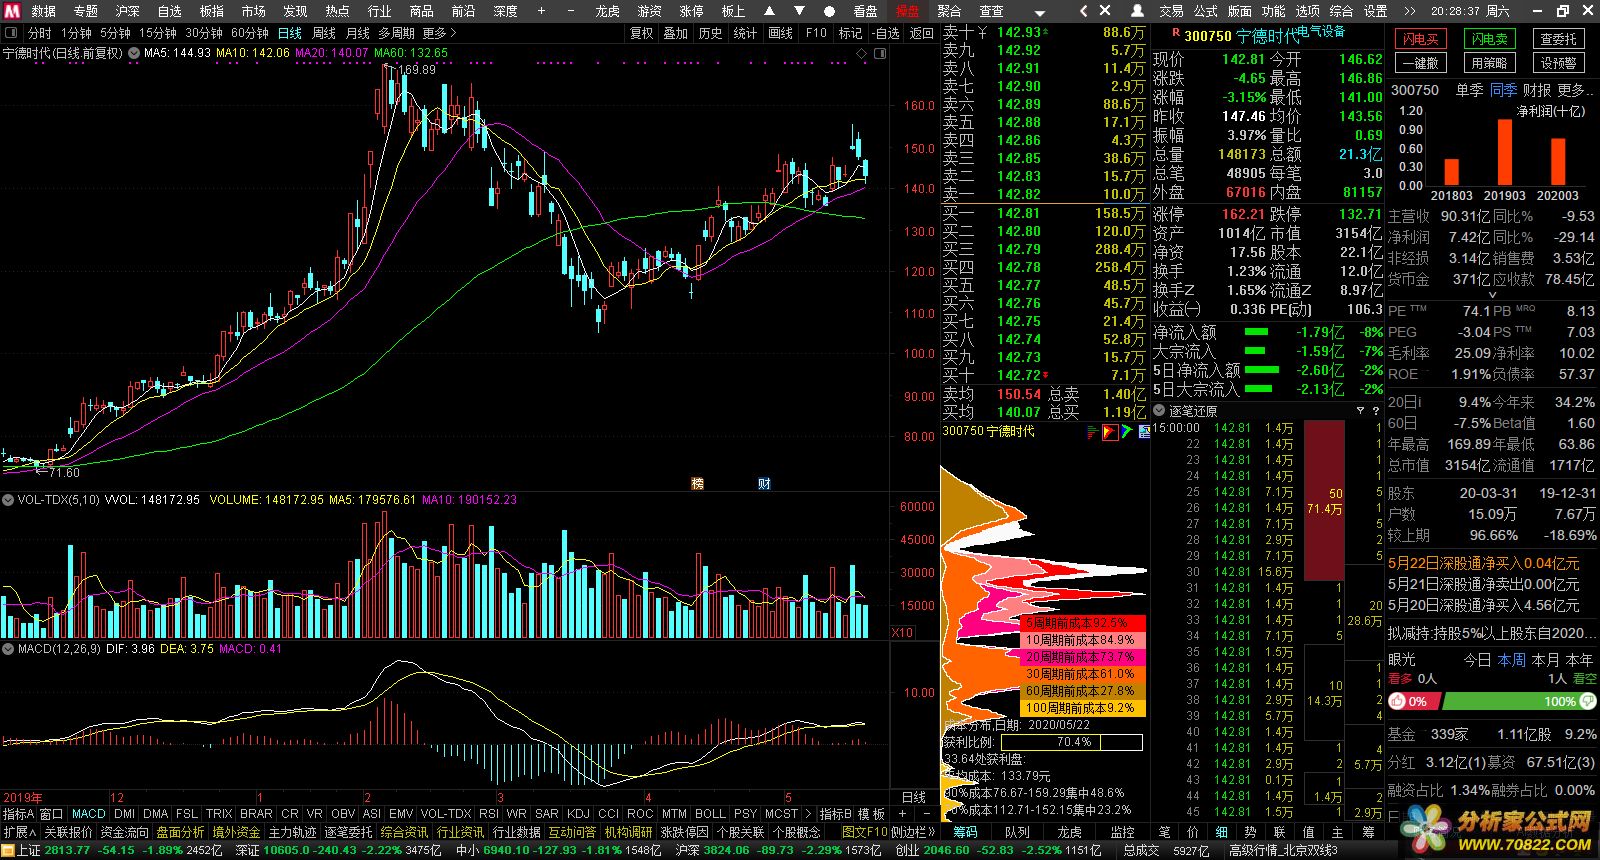Select 本年 in the 眼光 section
The width and height of the screenshot is (1600, 860).
(x=1579, y=660)
